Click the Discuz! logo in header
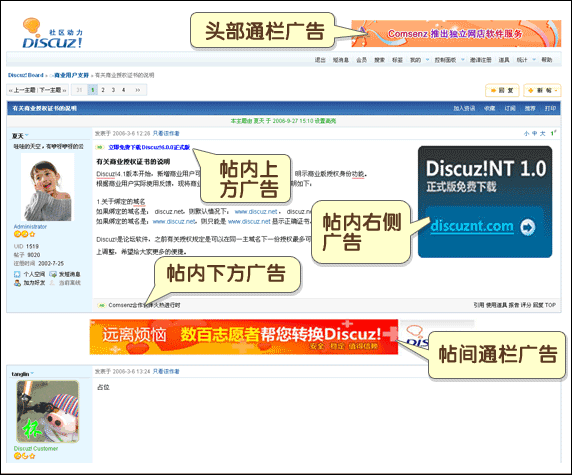572x475 pixels. tap(53, 34)
